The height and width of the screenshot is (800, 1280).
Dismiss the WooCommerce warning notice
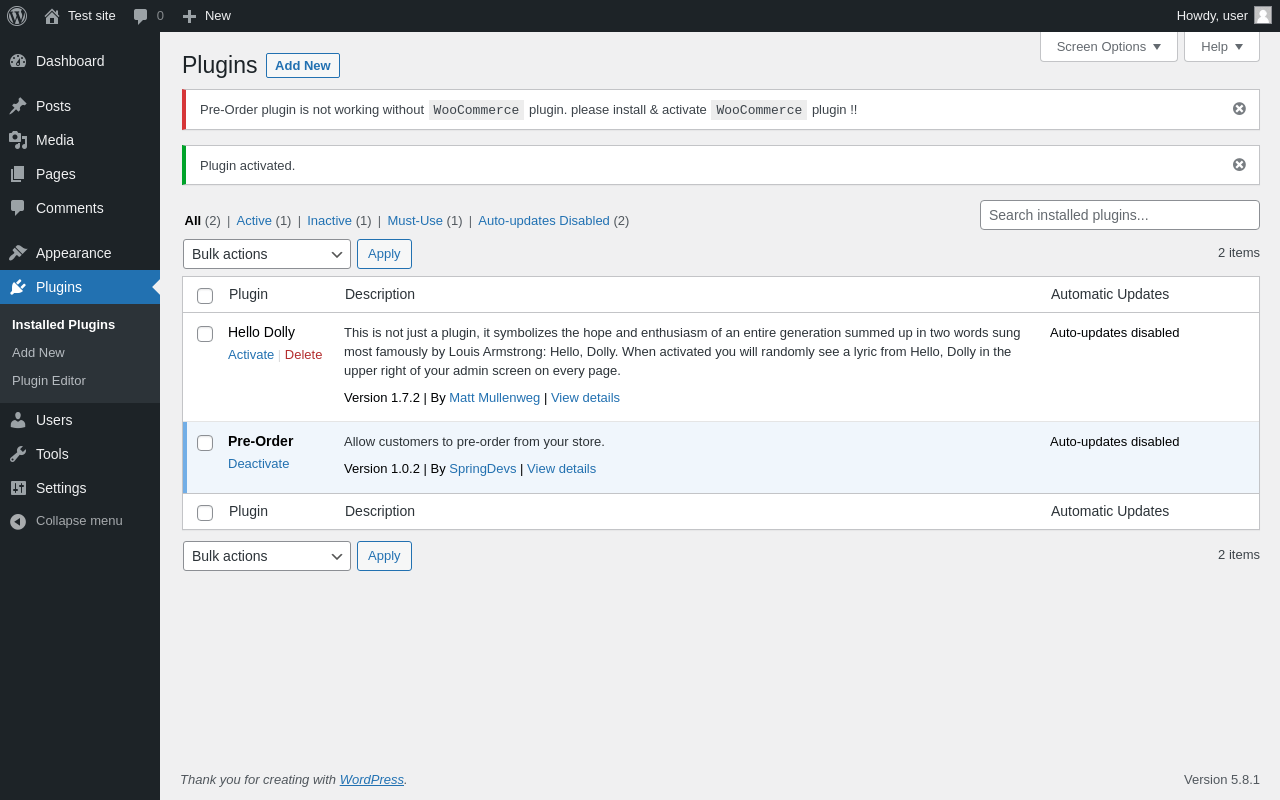[x=1239, y=109]
